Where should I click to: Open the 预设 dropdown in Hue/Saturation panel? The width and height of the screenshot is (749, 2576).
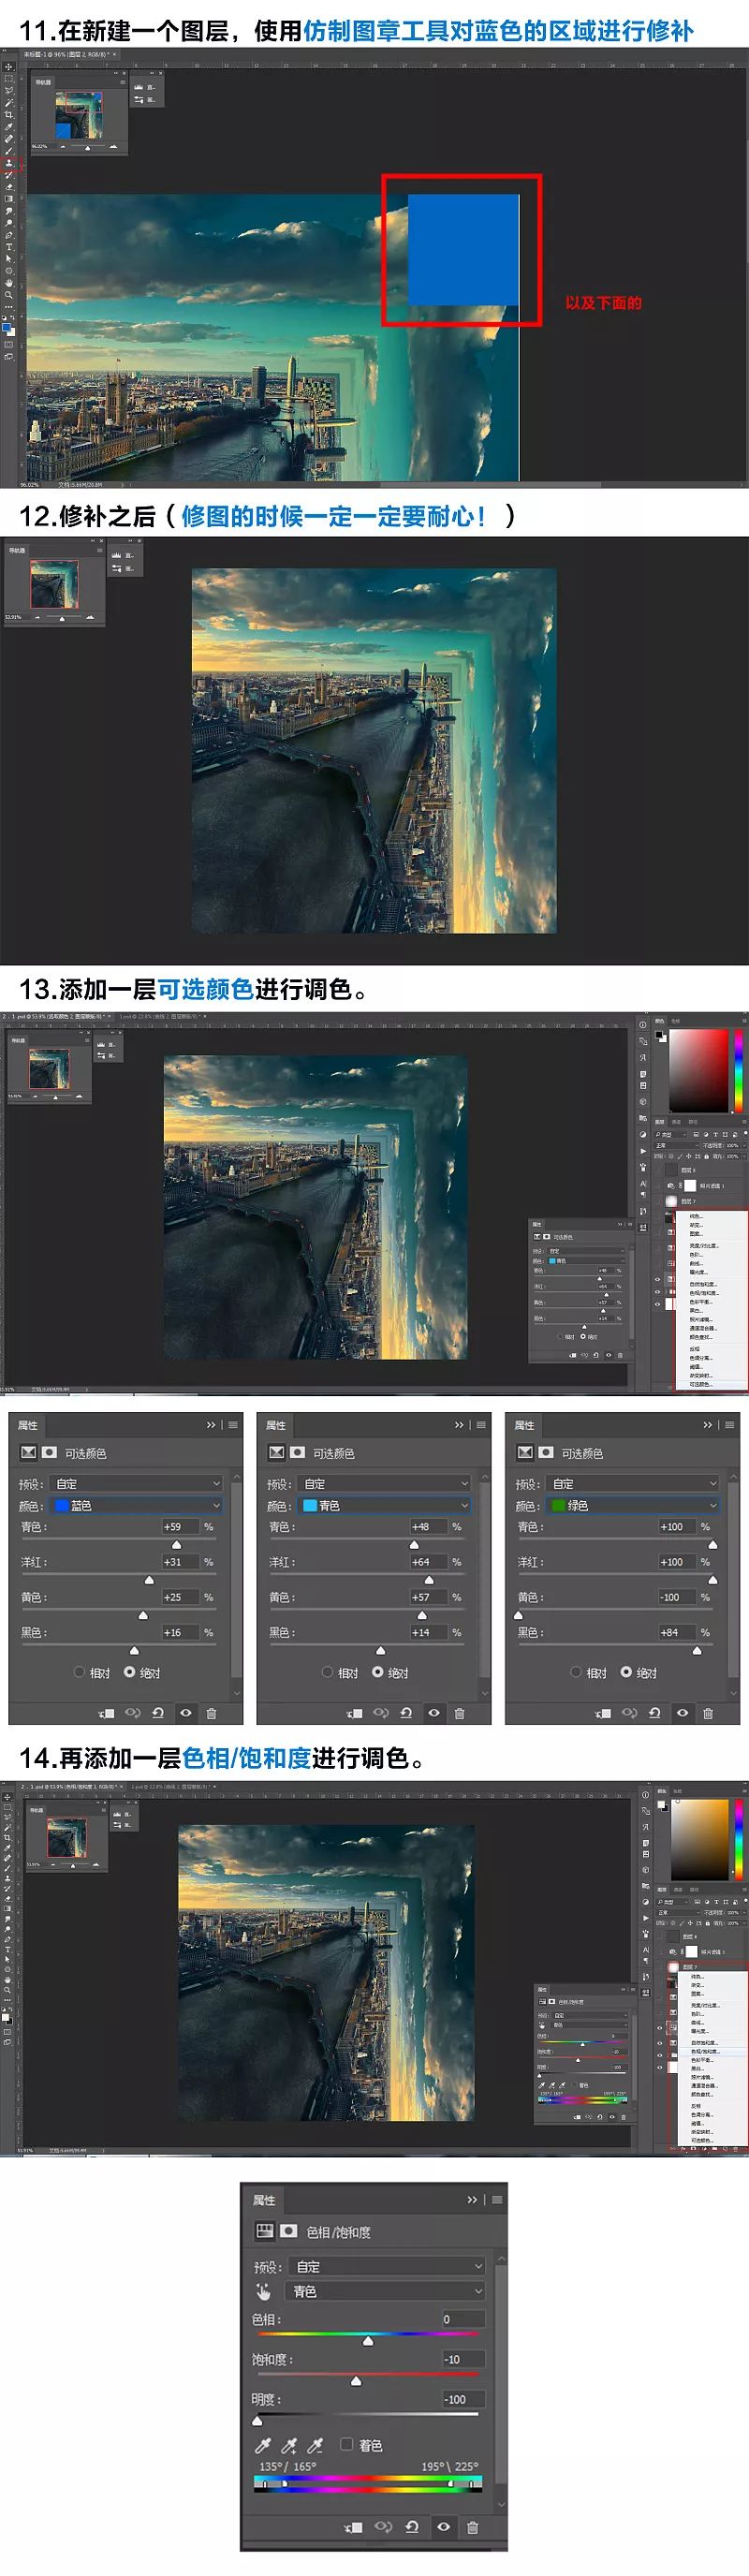388,2266
